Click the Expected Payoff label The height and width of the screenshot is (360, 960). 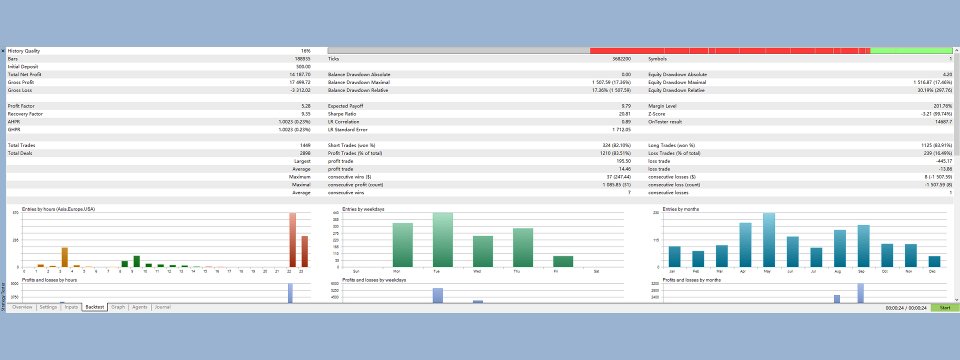click(x=344, y=106)
